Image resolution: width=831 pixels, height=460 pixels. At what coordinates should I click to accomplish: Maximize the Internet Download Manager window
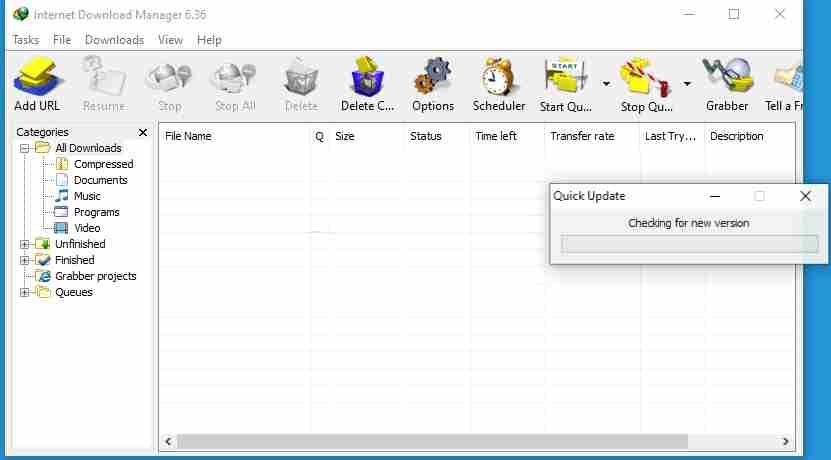[734, 14]
